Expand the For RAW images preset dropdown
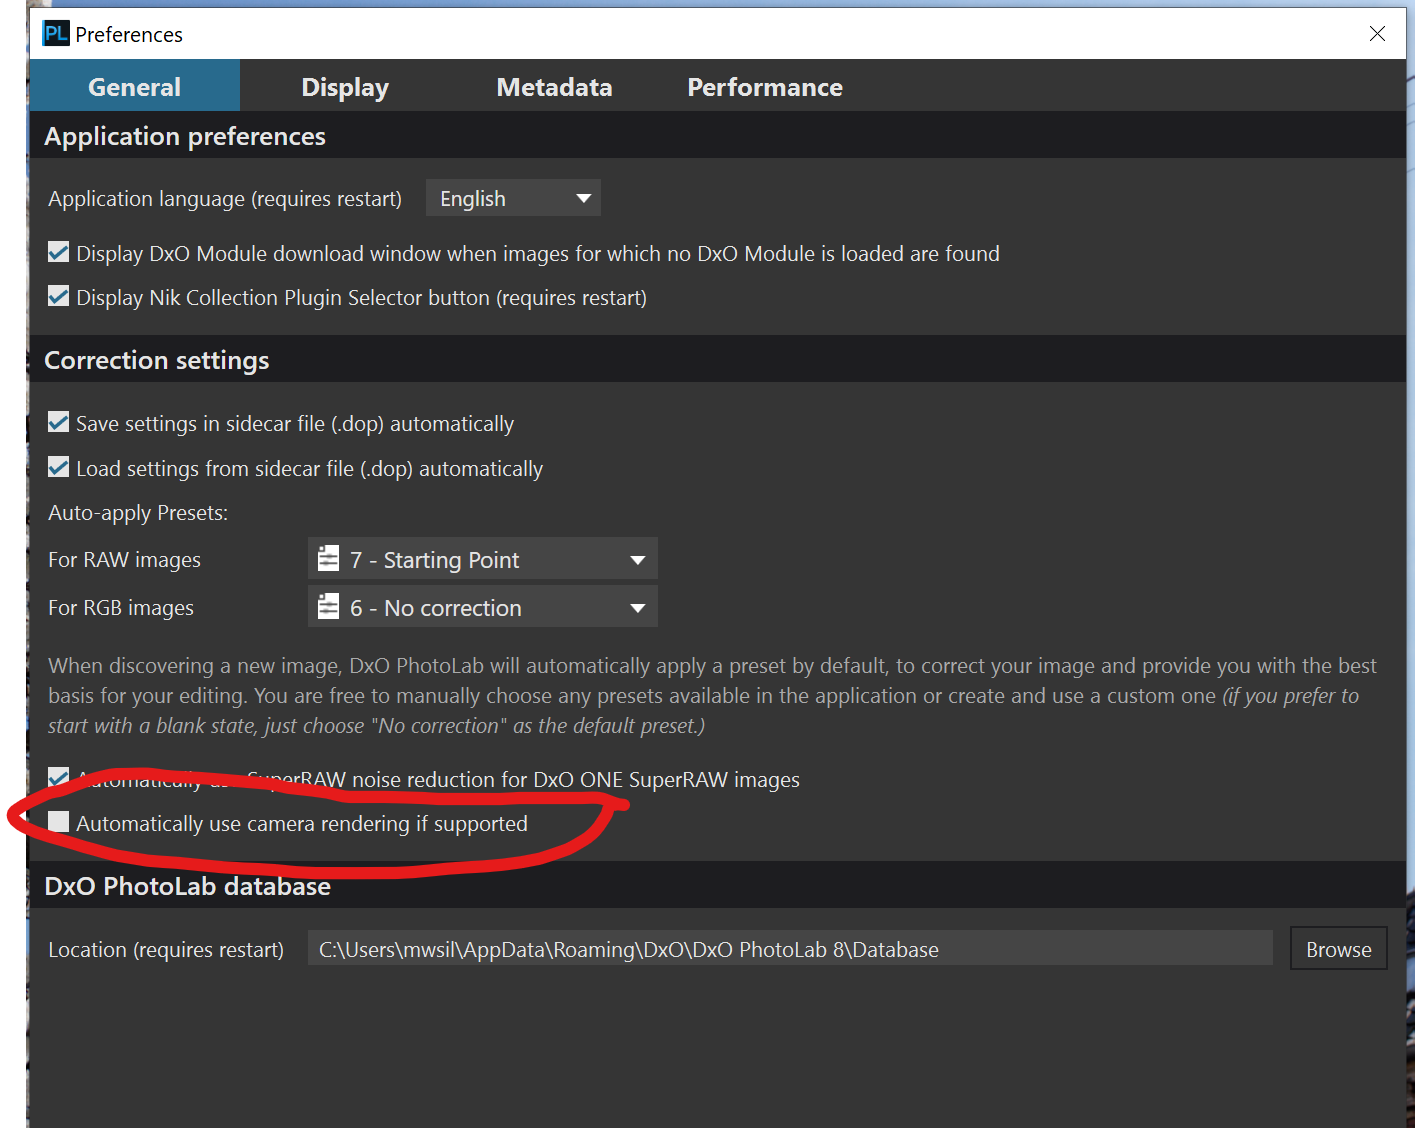 (483, 558)
